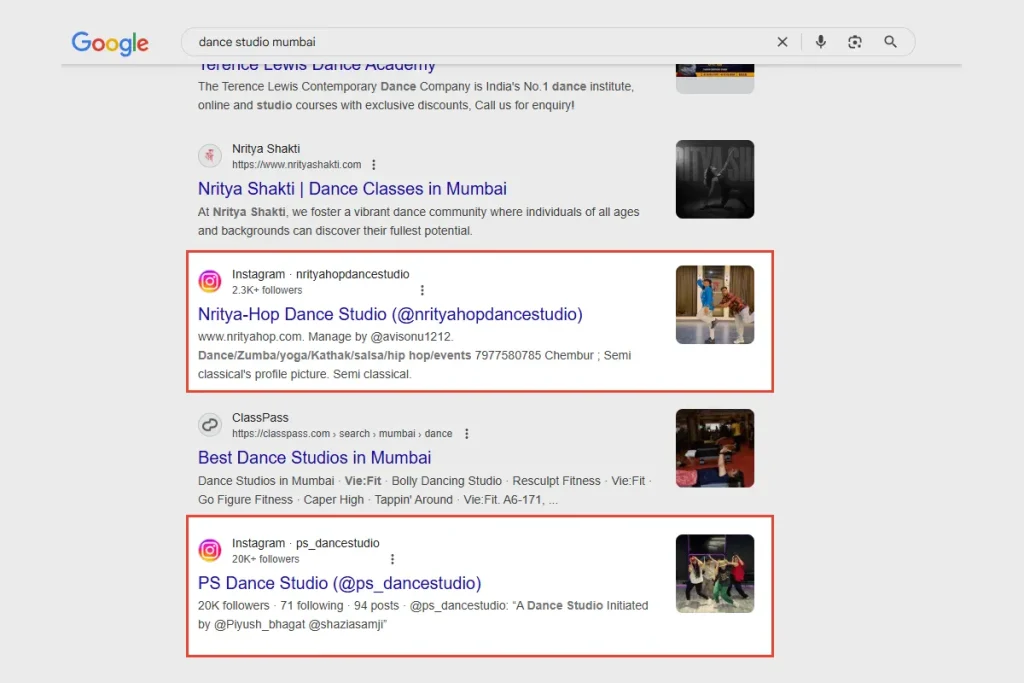Click the Nritya Shakti site favicon

[210, 155]
